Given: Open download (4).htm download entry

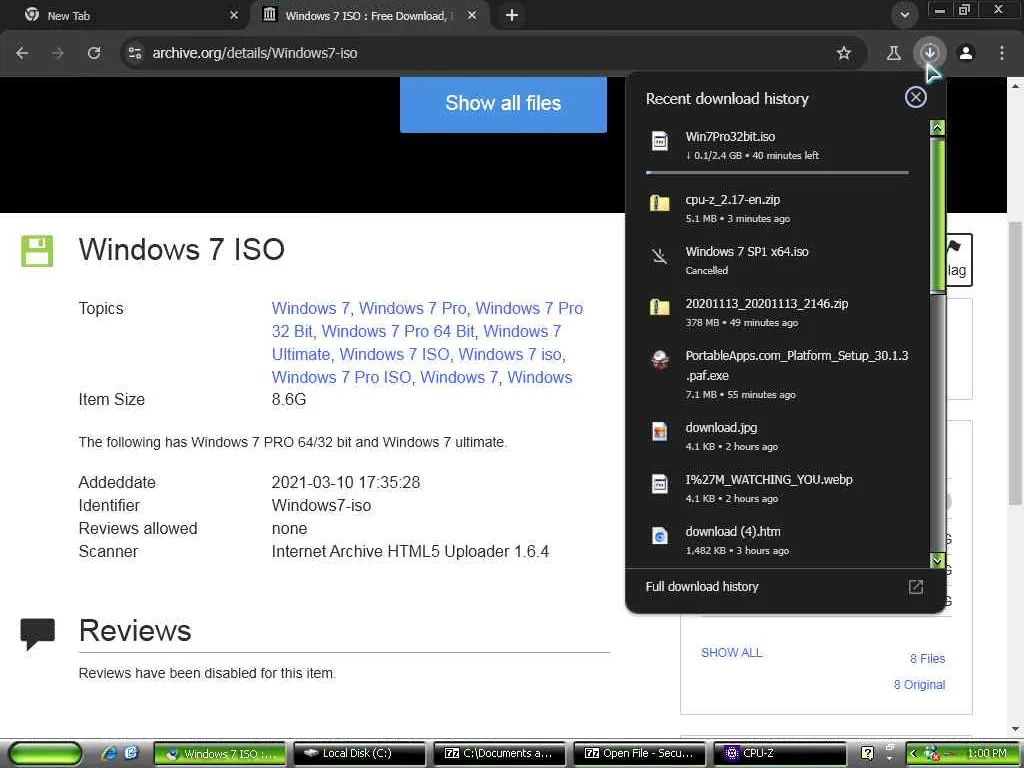Looking at the screenshot, I should coord(777,540).
